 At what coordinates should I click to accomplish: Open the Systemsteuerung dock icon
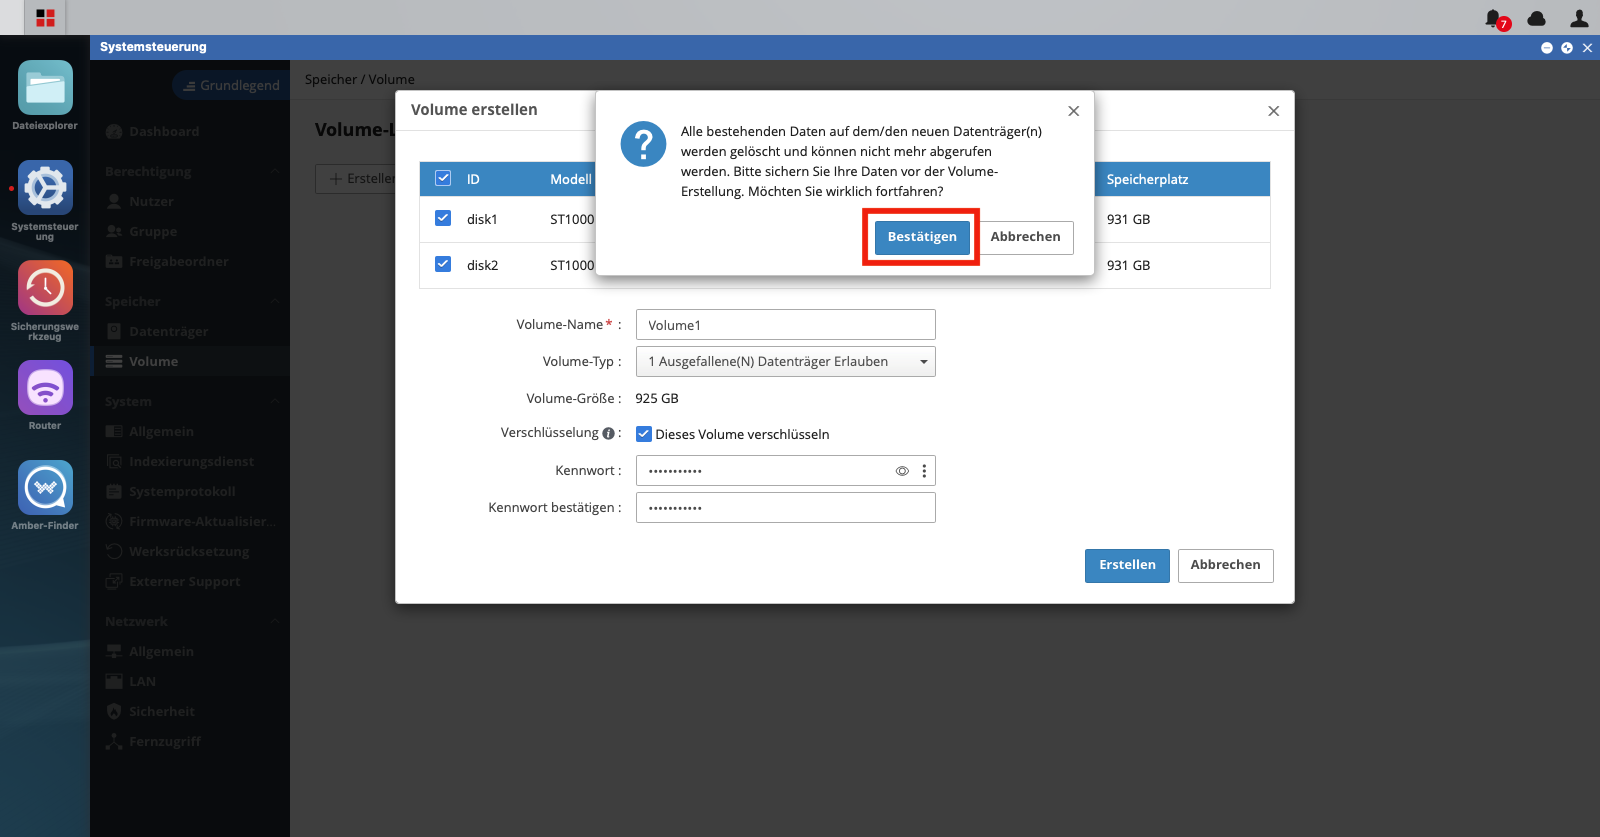coord(45,188)
